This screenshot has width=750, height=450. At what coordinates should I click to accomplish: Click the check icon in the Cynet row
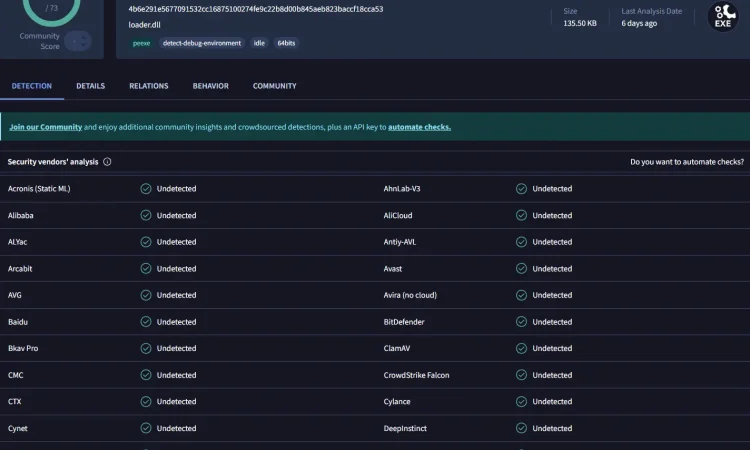(146, 428)
